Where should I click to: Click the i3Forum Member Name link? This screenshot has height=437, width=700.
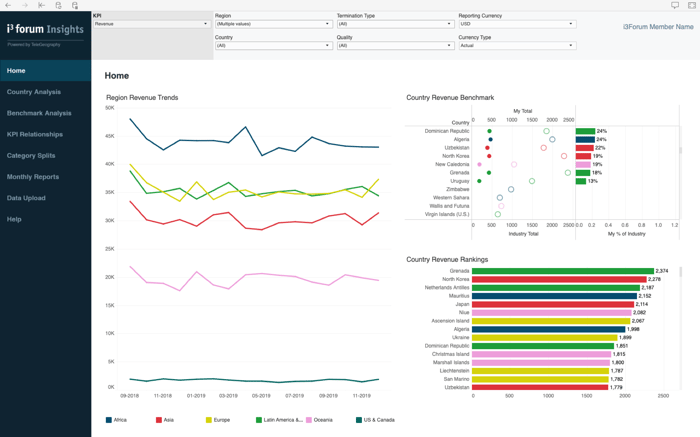pos(658,27)
